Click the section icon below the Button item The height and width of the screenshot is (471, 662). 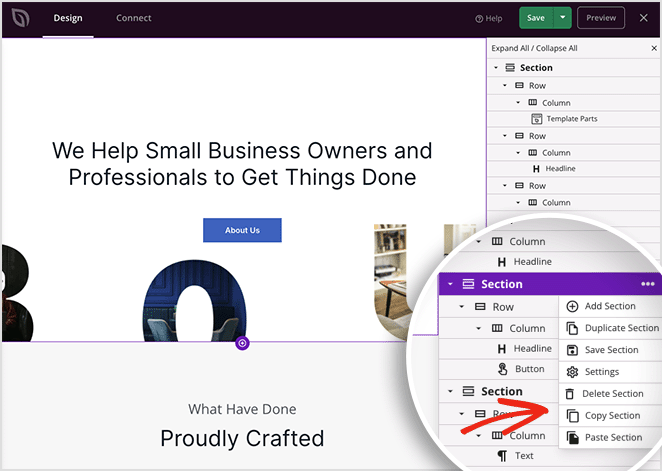pos(468,391)
